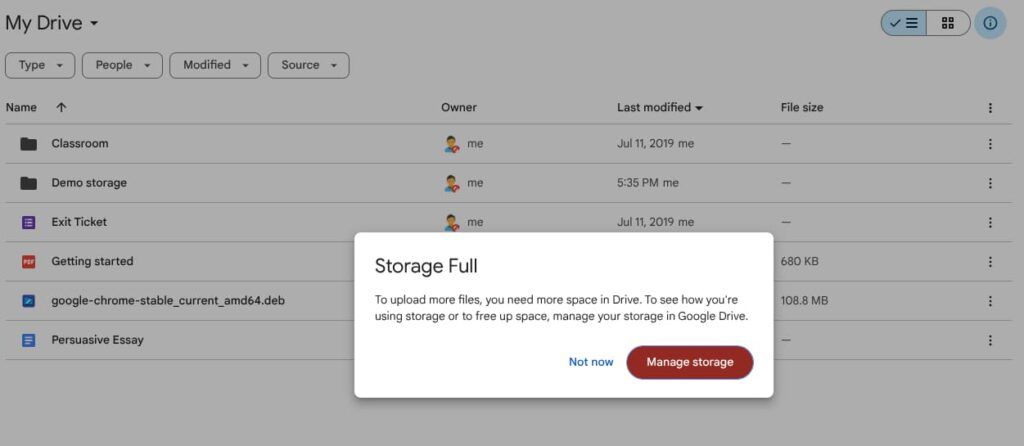The width and height of the screenshot is (1024, 446).
Task: Open more actions for Demo storage row
Action: pos(990,183)
